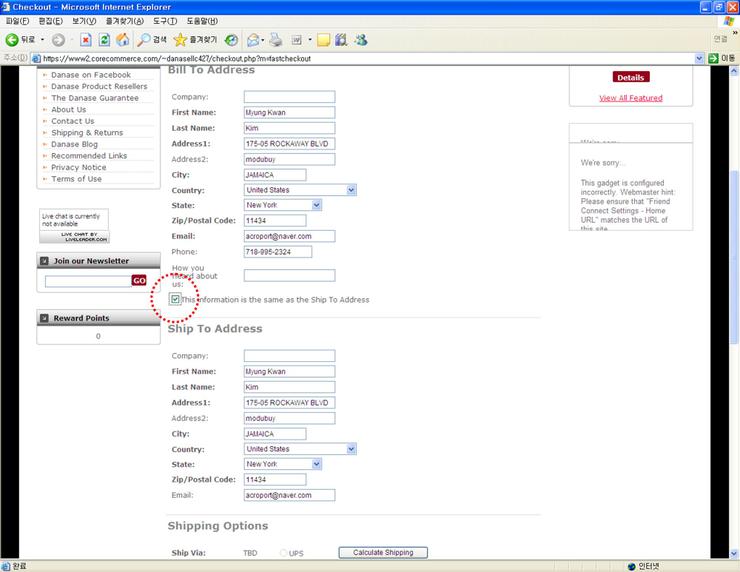Open the View All Featured link
740x572 pixels.
pos(631,98)
